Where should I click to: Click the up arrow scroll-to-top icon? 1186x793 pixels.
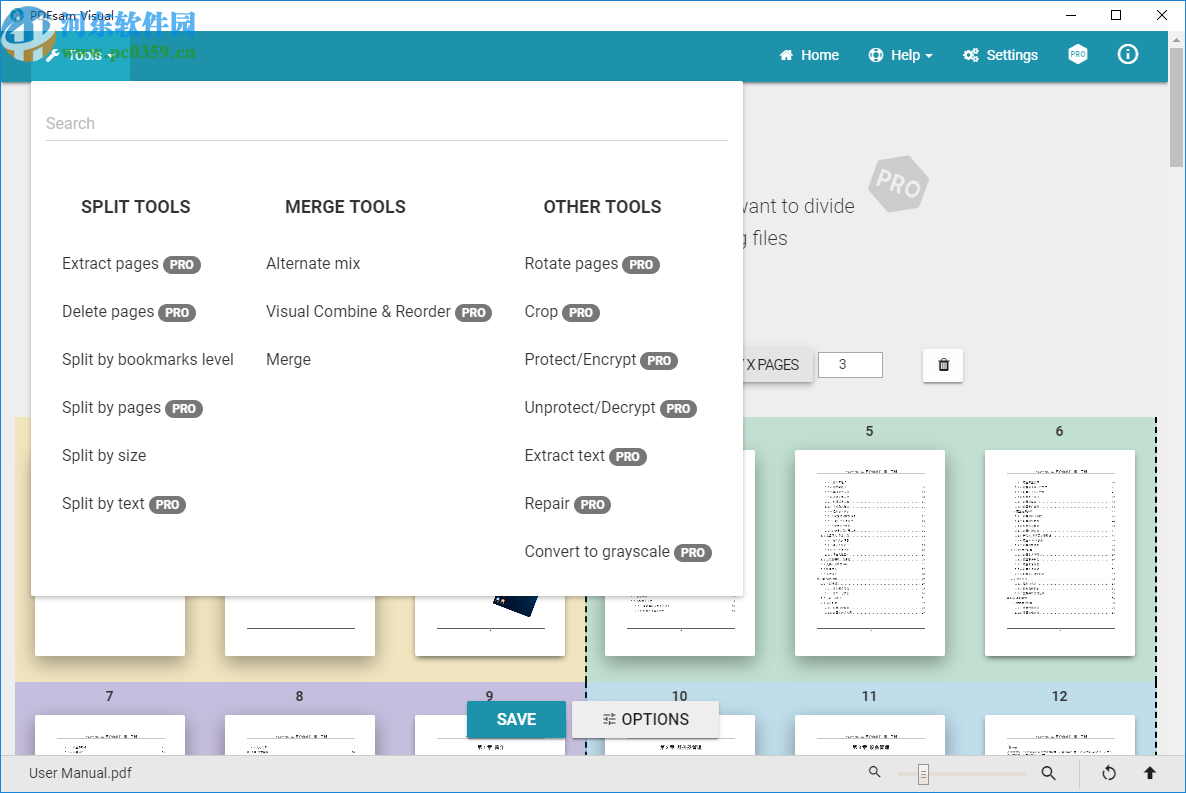tap(1150, 773)
